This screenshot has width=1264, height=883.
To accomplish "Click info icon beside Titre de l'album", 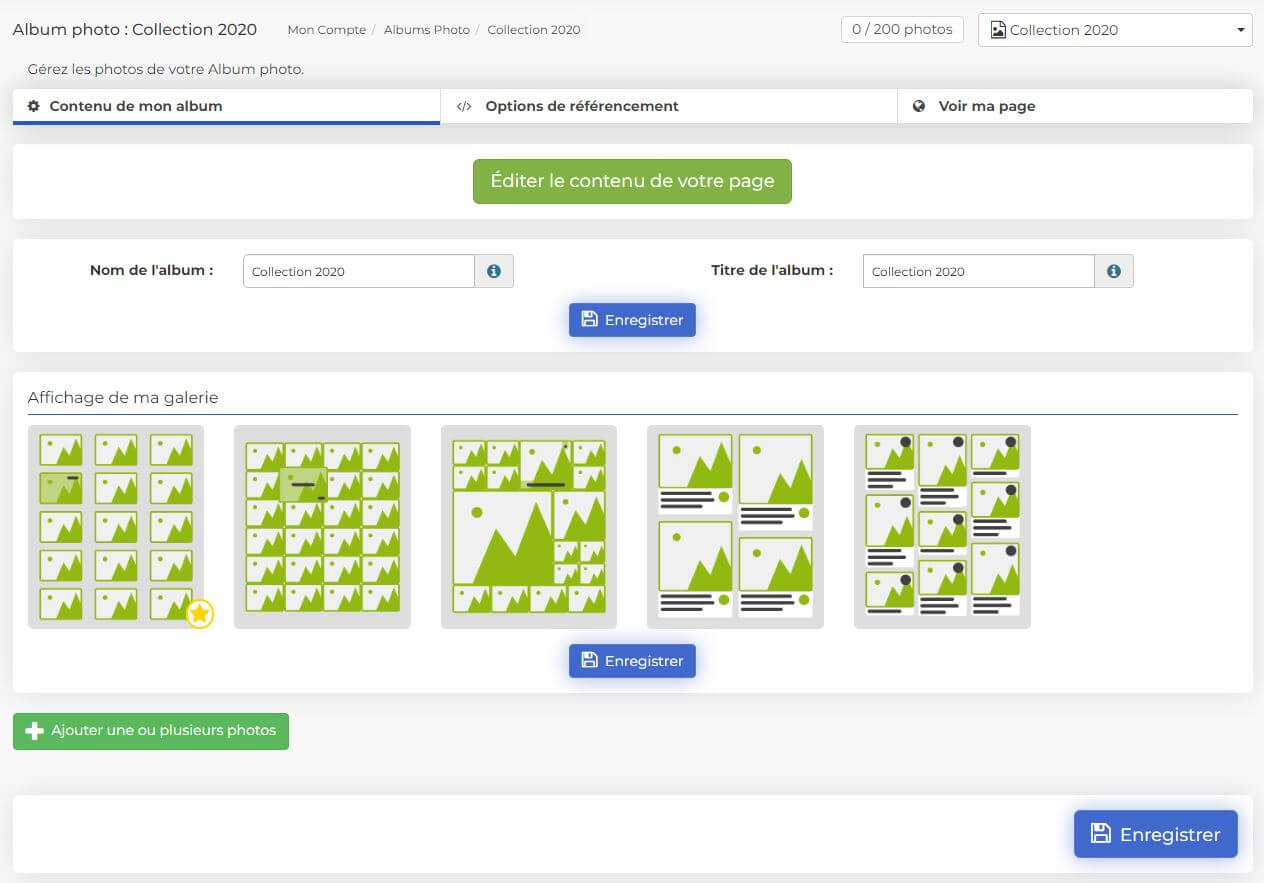I will click(1113, 271).
